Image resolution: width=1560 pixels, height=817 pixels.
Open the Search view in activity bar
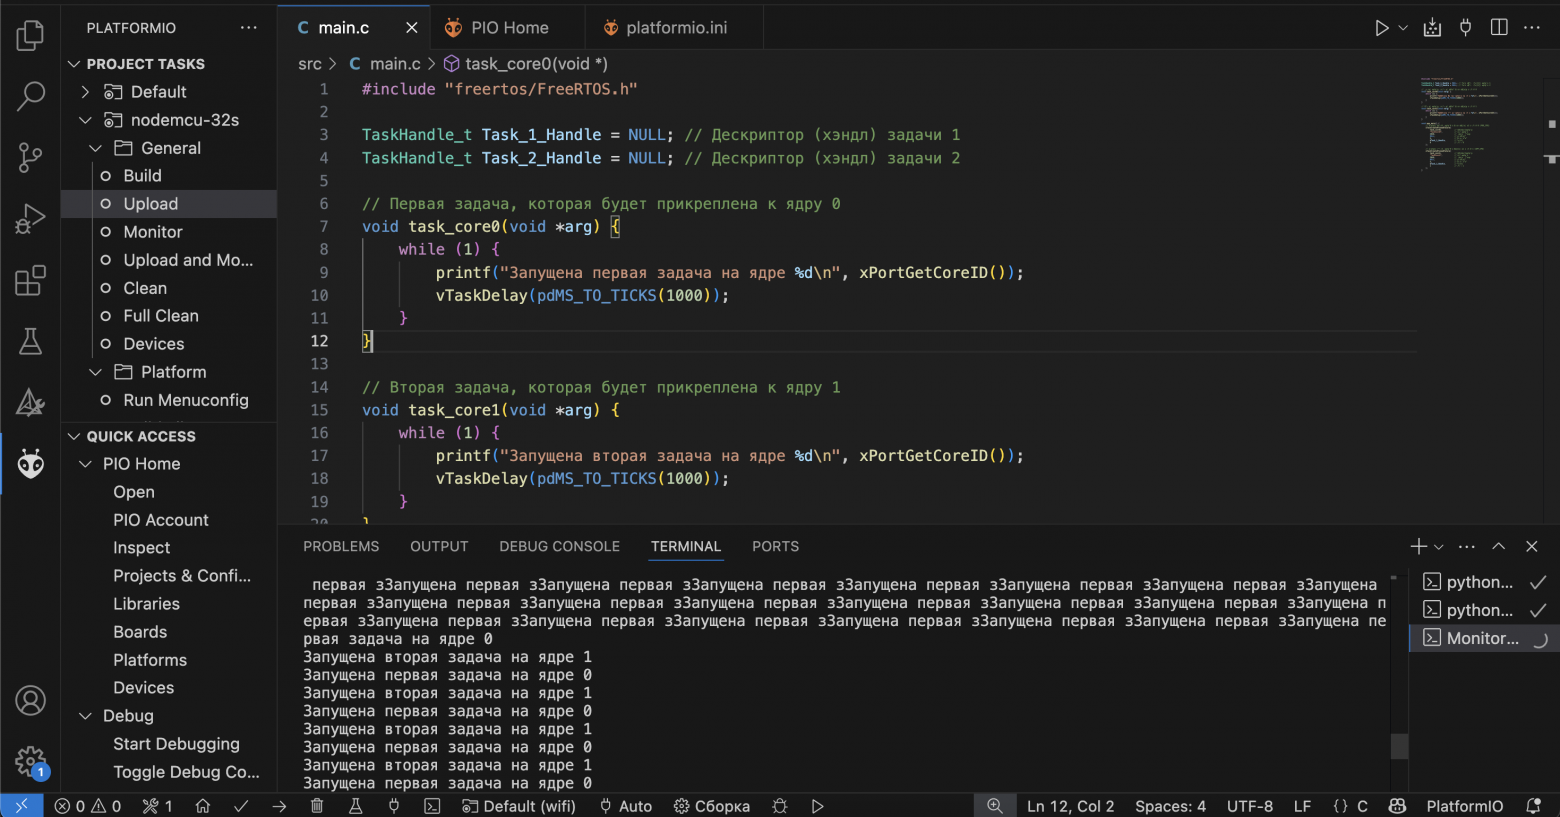coord(31,96)
